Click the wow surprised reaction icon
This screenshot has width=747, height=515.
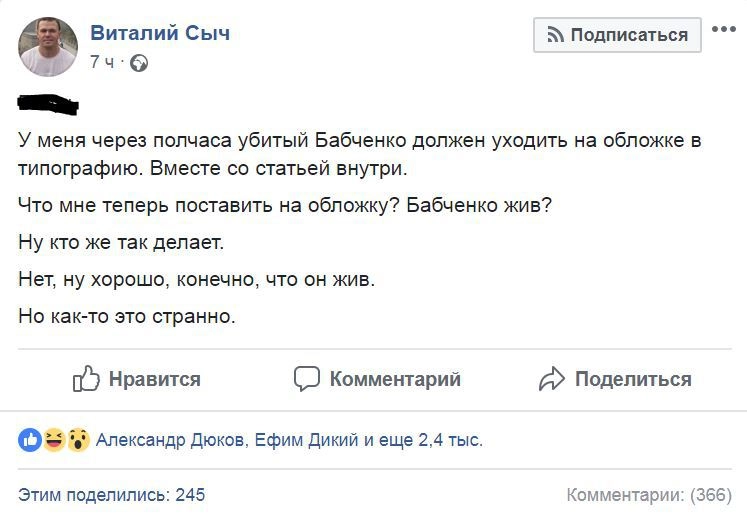78,439
